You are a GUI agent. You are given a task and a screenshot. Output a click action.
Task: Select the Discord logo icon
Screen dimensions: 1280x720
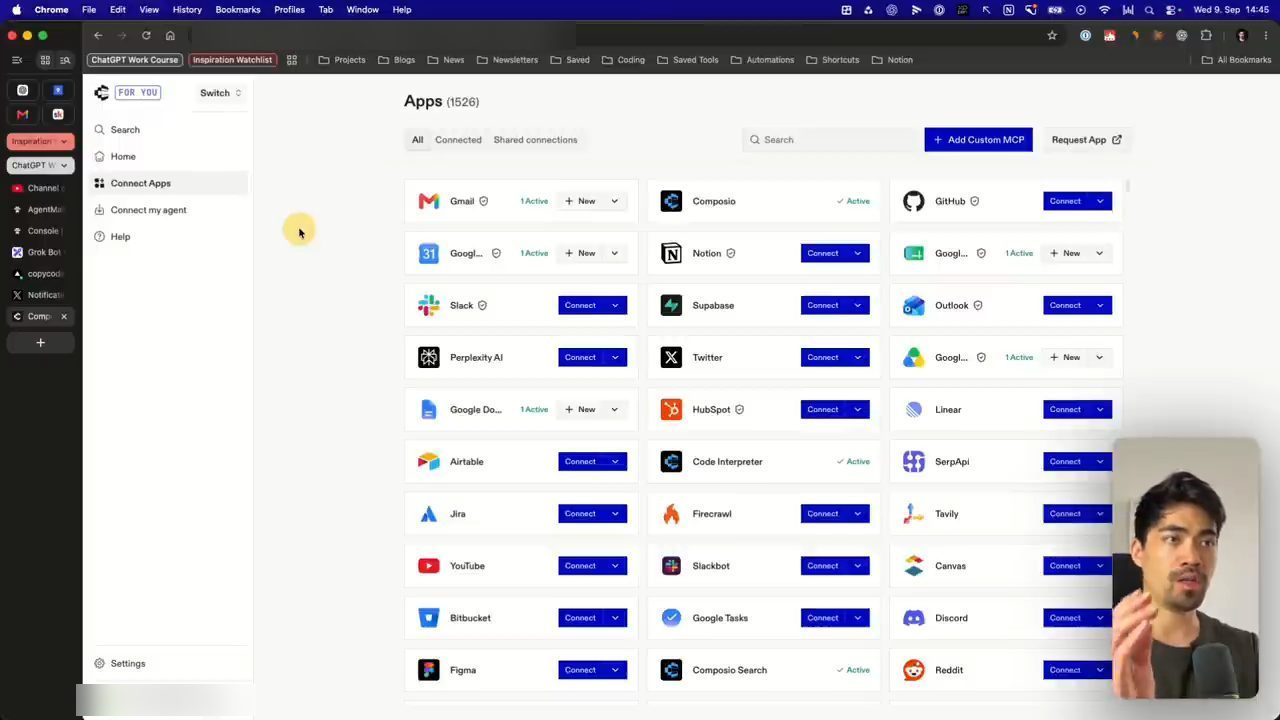click(914, 618)
